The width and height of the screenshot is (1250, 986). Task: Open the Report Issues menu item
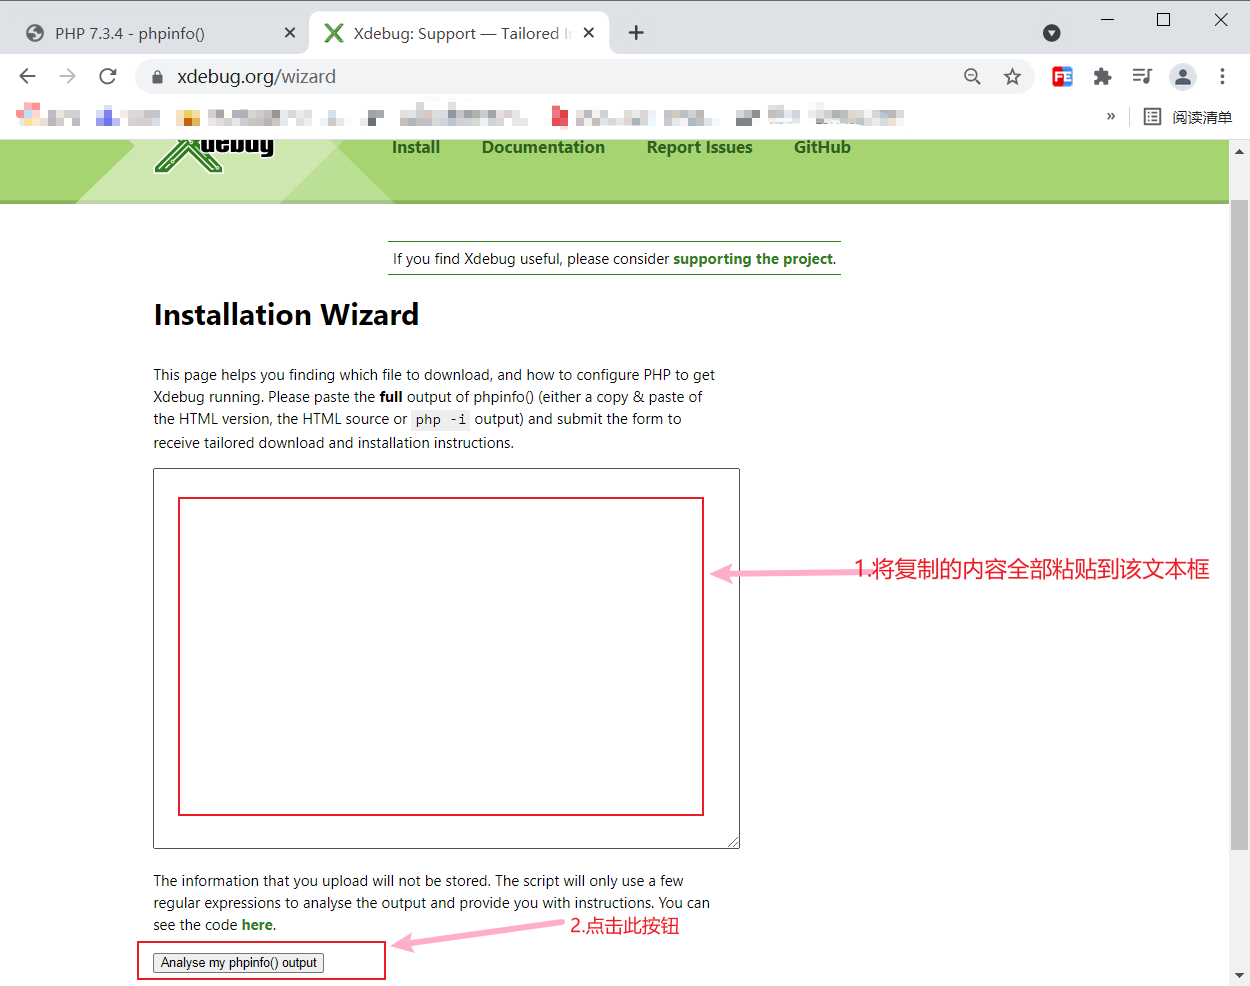pyautogui.click(x=699, y=148)
